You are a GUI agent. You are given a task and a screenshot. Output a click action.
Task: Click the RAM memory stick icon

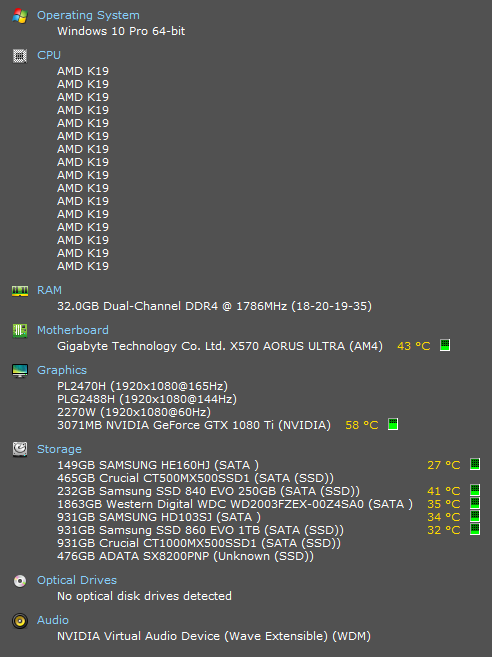point(20,290)
